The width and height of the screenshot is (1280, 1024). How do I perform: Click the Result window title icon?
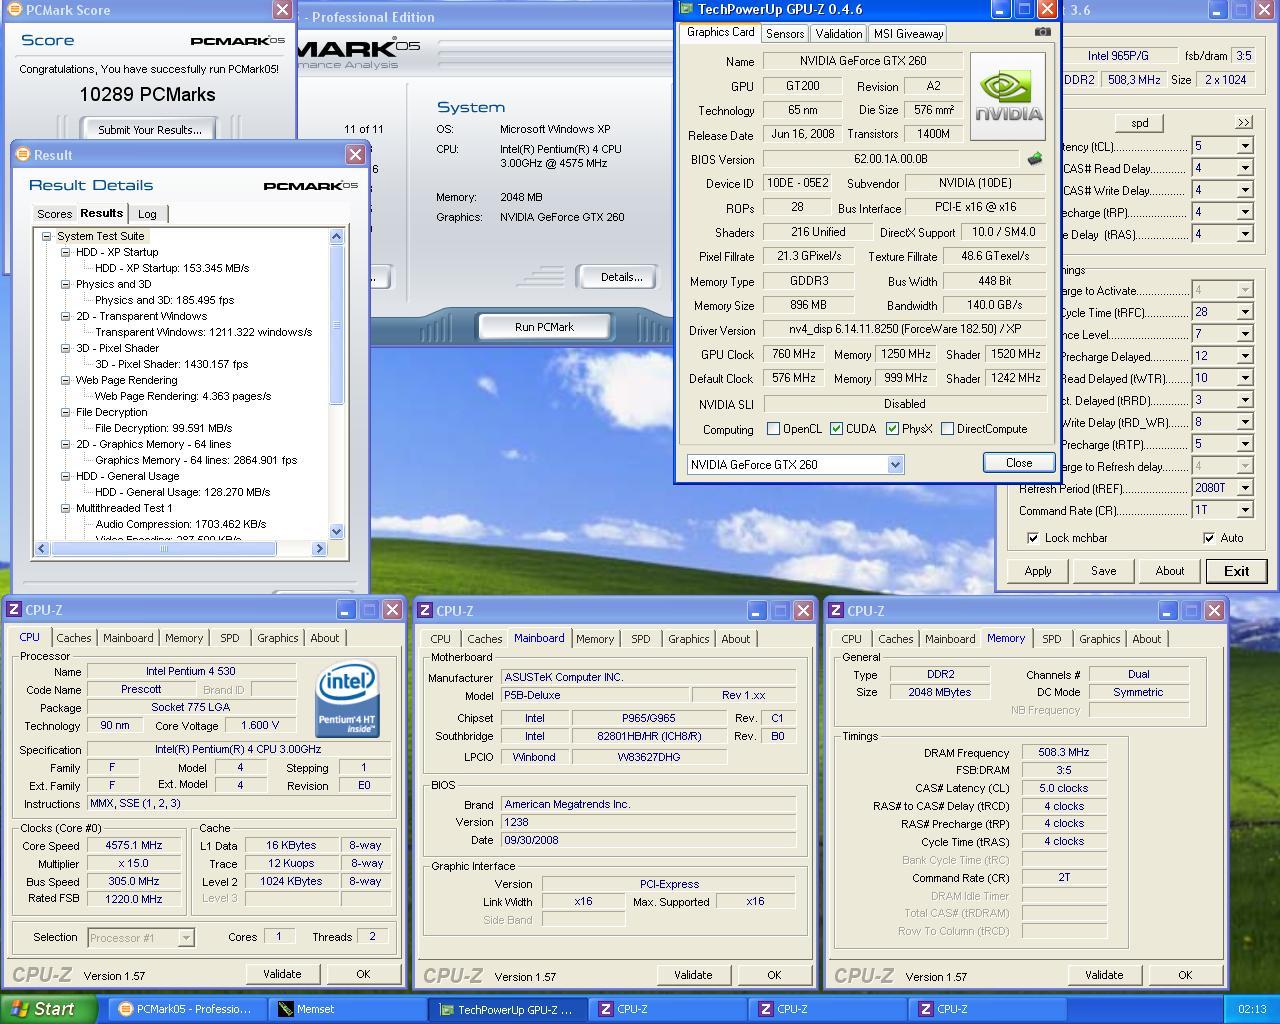(23, 155)
